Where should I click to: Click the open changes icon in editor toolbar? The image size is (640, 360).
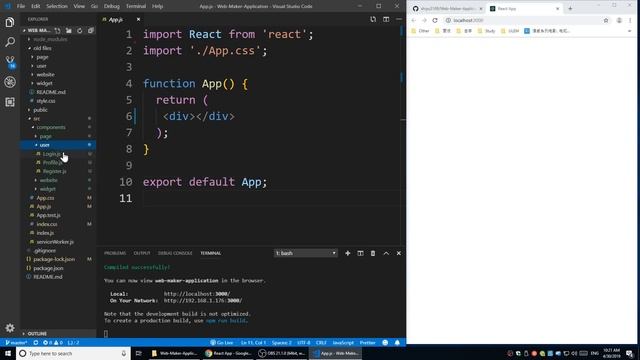click(x=373, y=19)
